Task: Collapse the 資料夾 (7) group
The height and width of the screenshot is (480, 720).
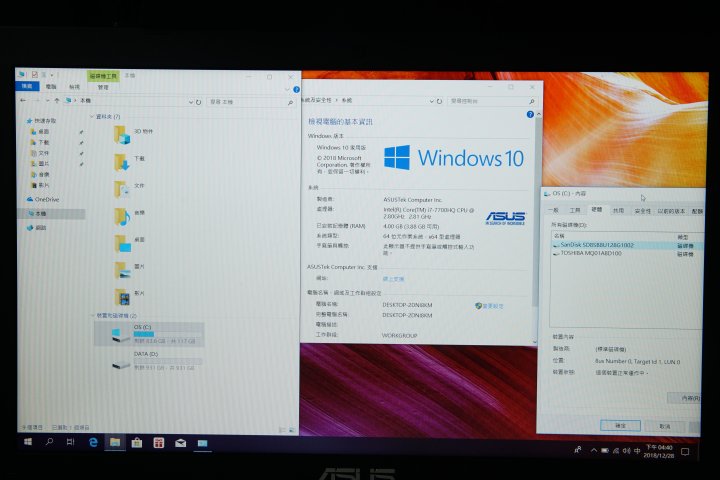Action: point(92,117)
